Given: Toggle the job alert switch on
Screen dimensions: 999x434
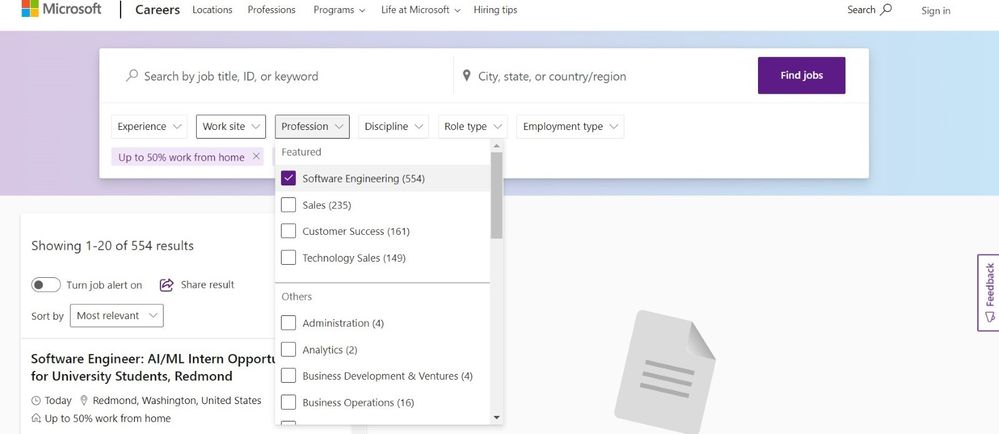Looking at the screenshot, I should pyautogui.click(x=46, y=285).
